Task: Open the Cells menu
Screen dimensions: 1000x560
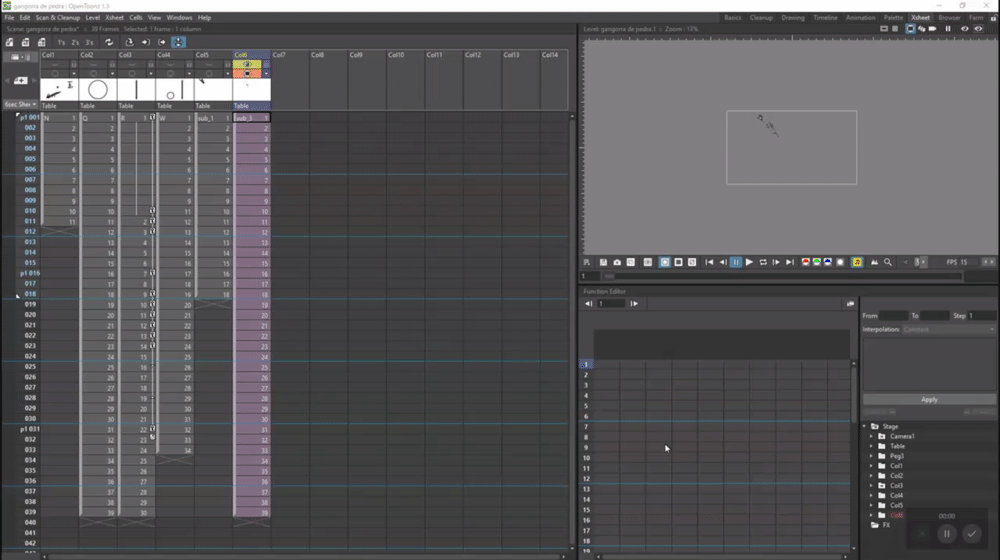Action: 136,18
